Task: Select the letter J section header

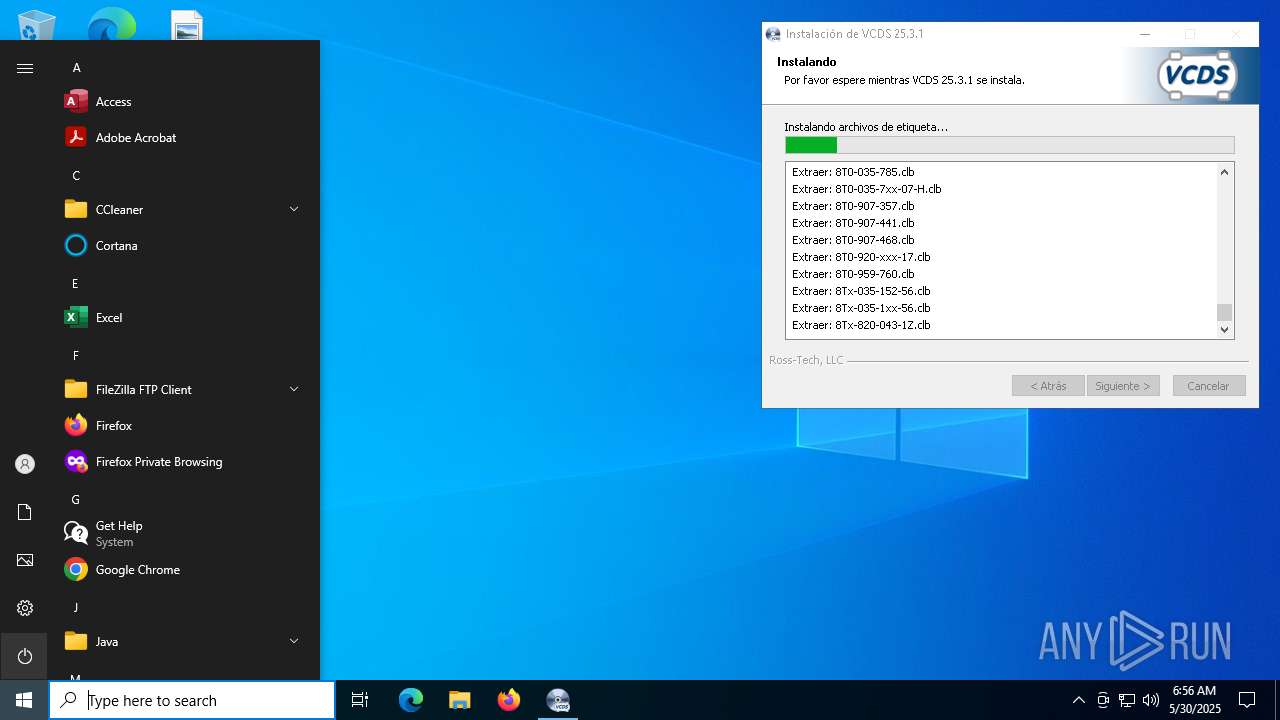Action: (x=75, y=608)
